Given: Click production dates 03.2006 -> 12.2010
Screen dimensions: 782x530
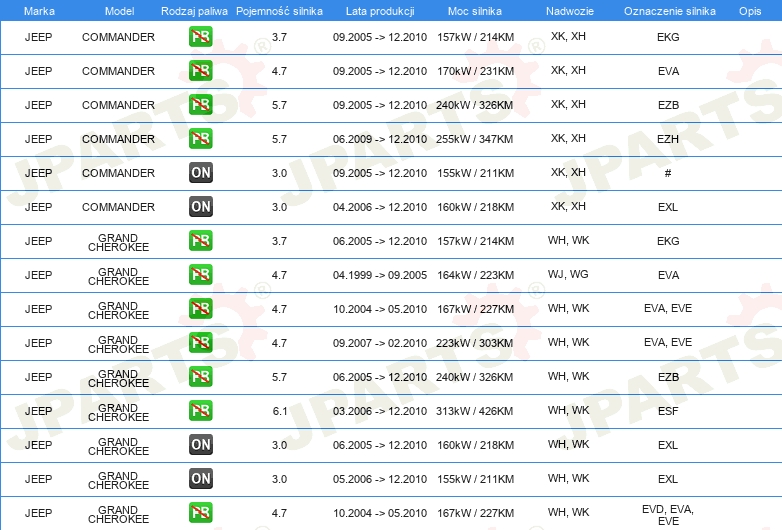Looking at the screenshot, I should point(380,411).
